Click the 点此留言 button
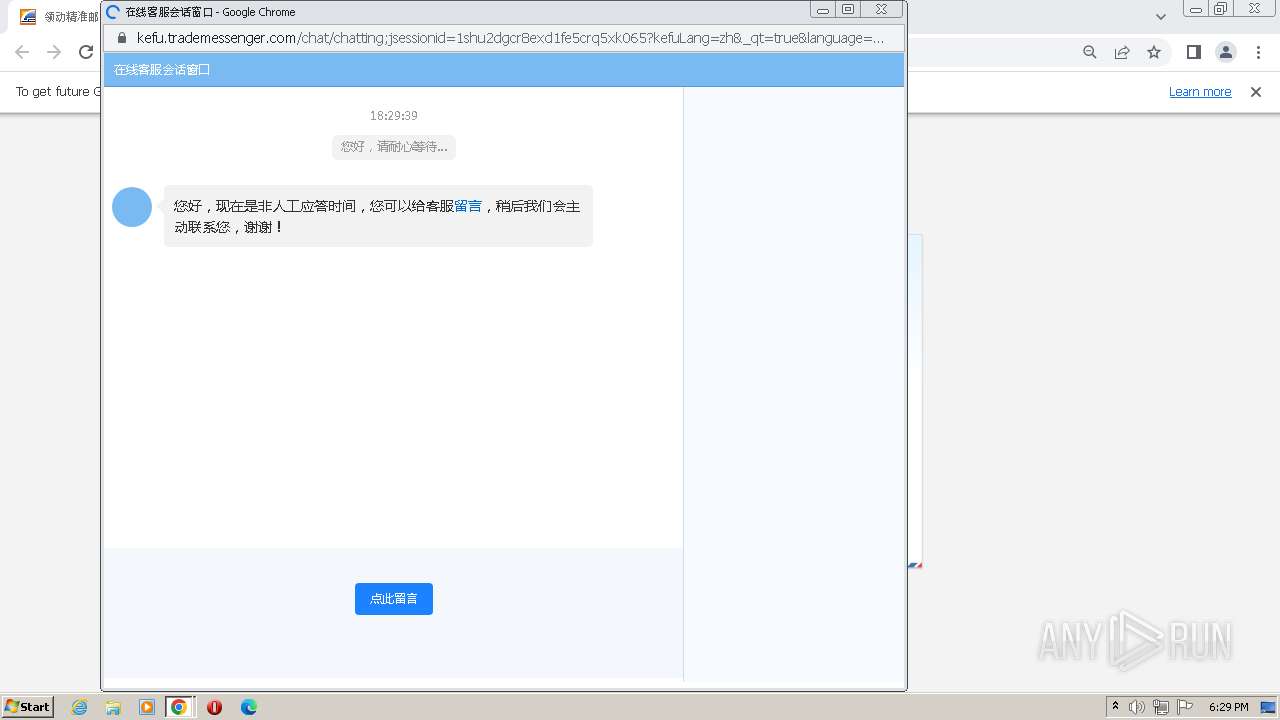 394,599
